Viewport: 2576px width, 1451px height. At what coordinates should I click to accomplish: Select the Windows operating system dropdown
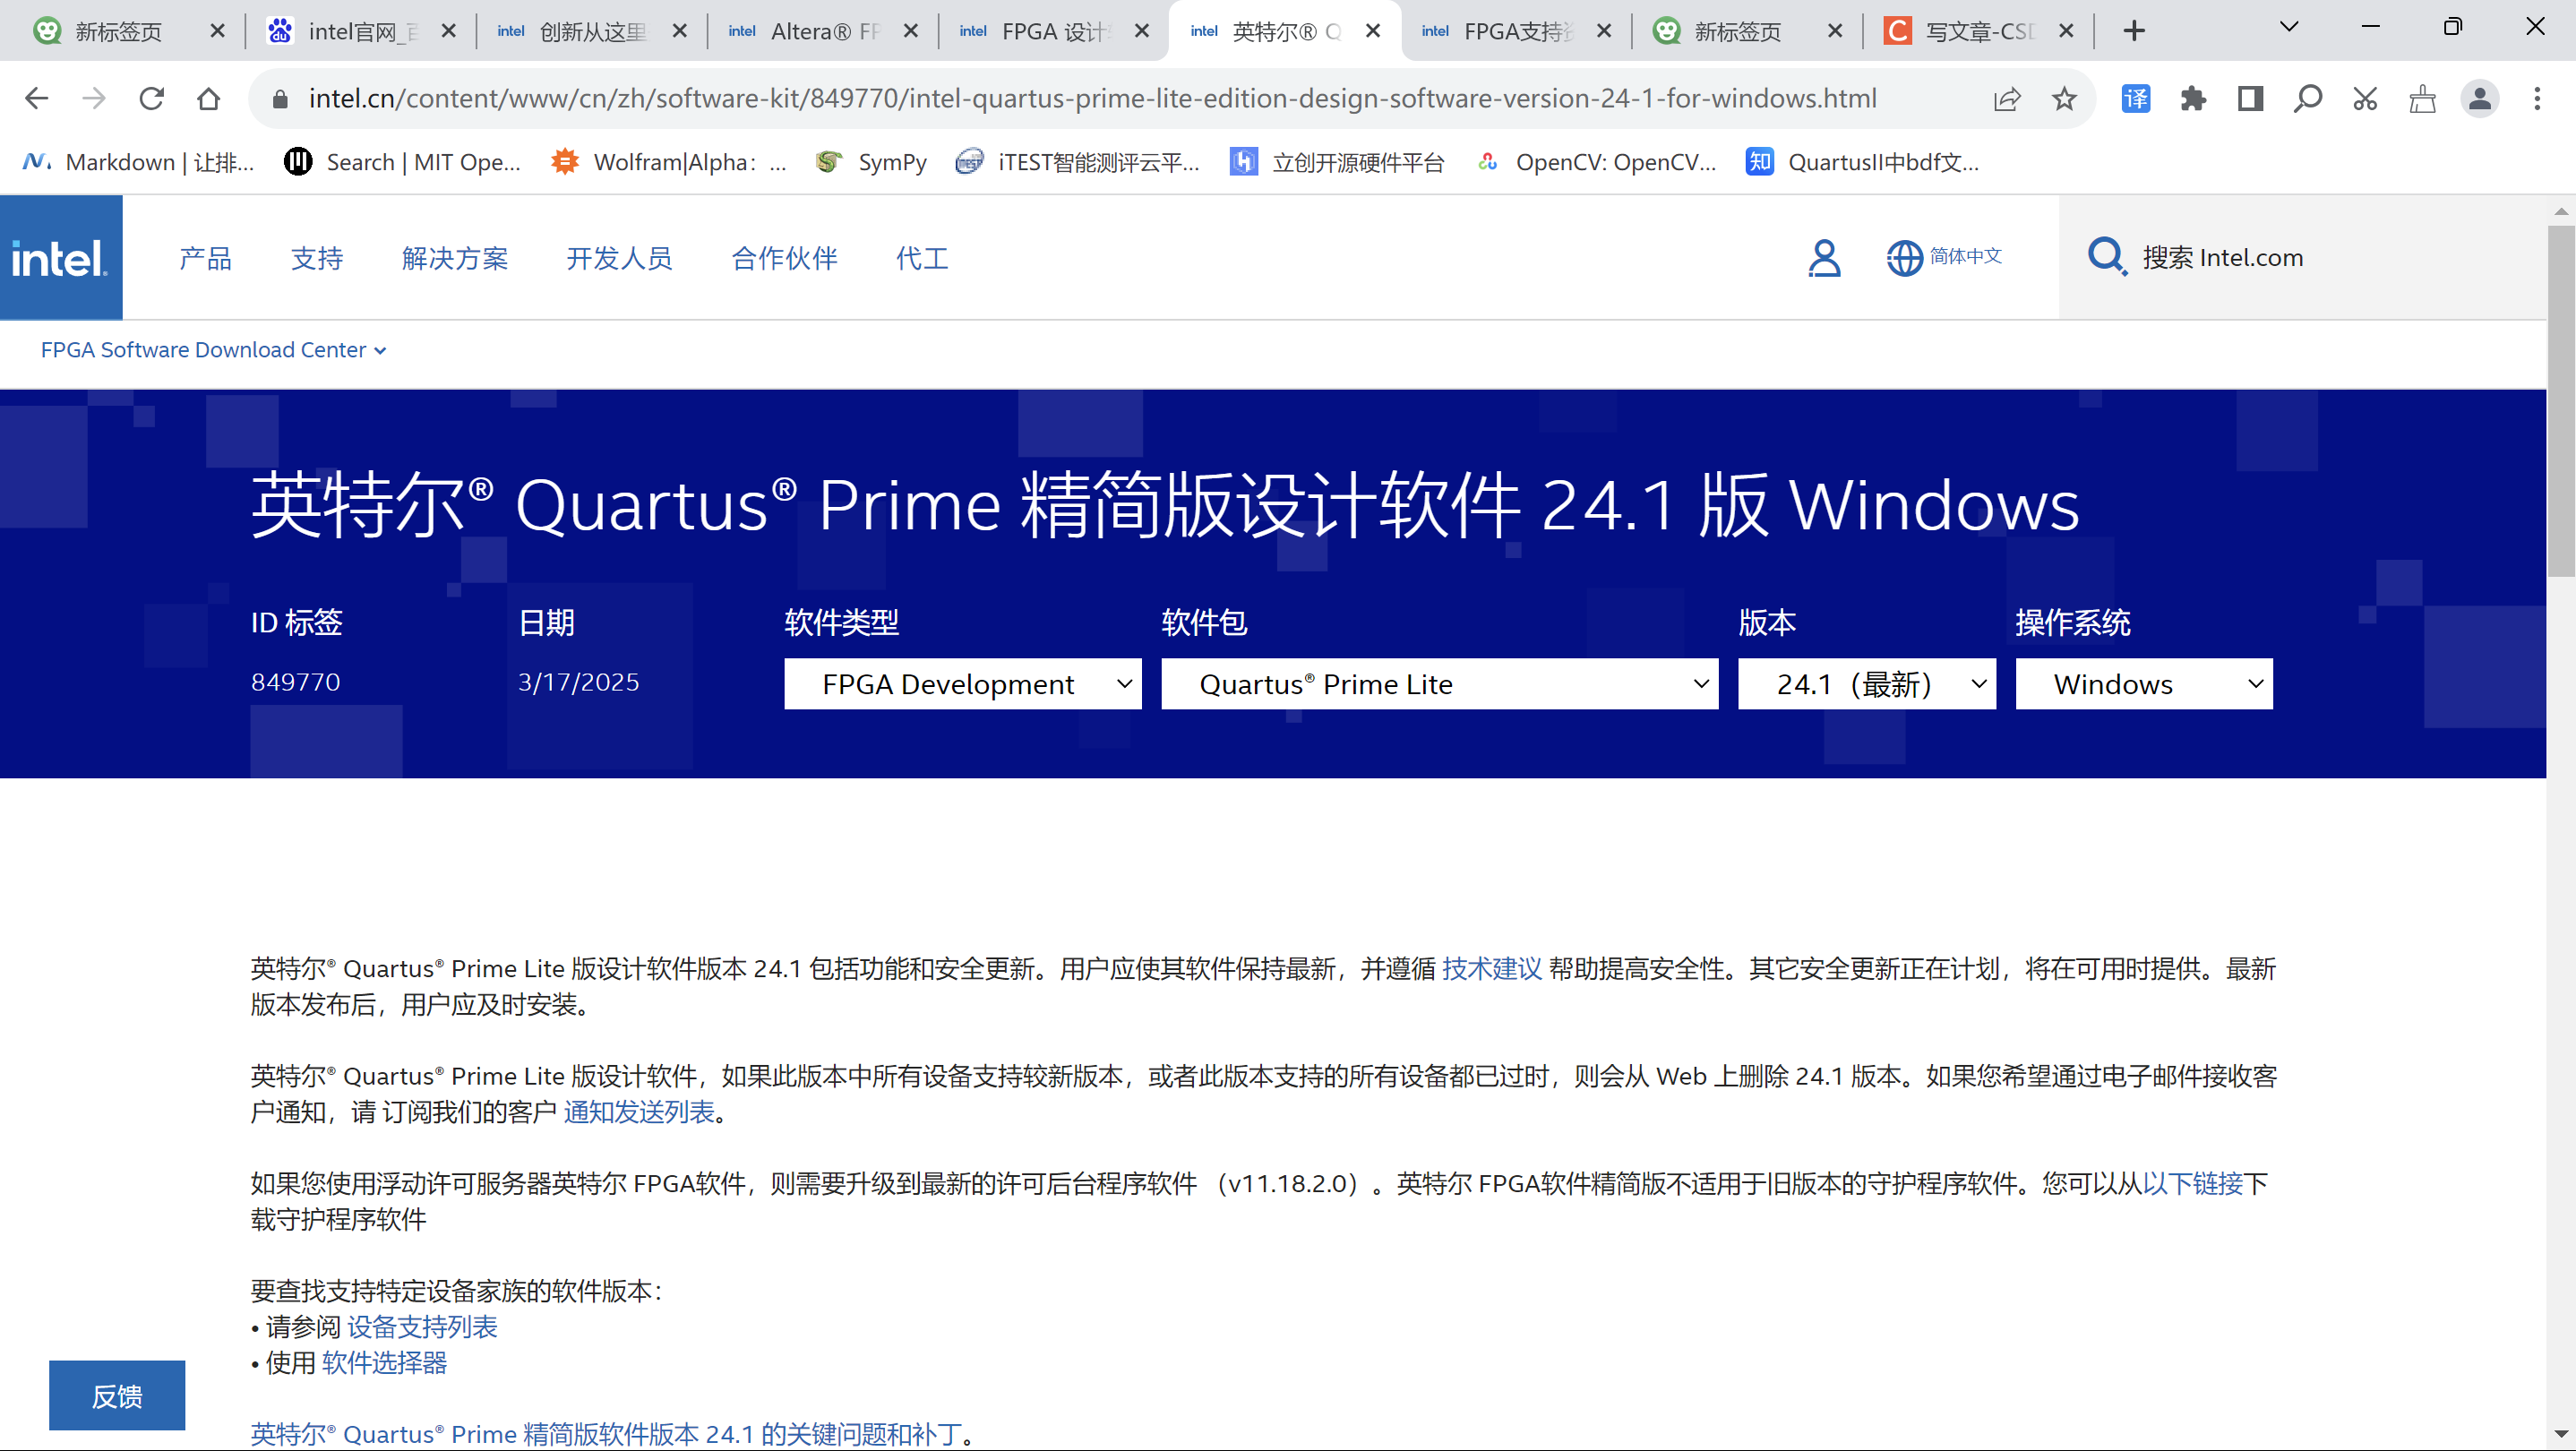pyautogui.click(x=2143, y=684)
